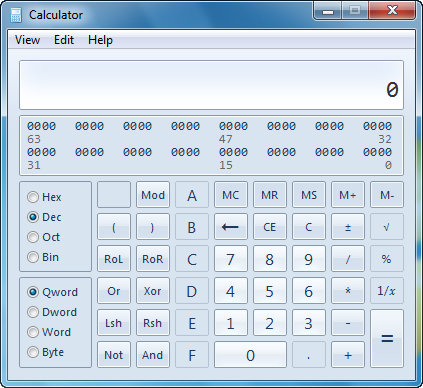The width and height of the screenshot is (423, 388).
Task: Click the percent button
Action: tap(387, 259)
